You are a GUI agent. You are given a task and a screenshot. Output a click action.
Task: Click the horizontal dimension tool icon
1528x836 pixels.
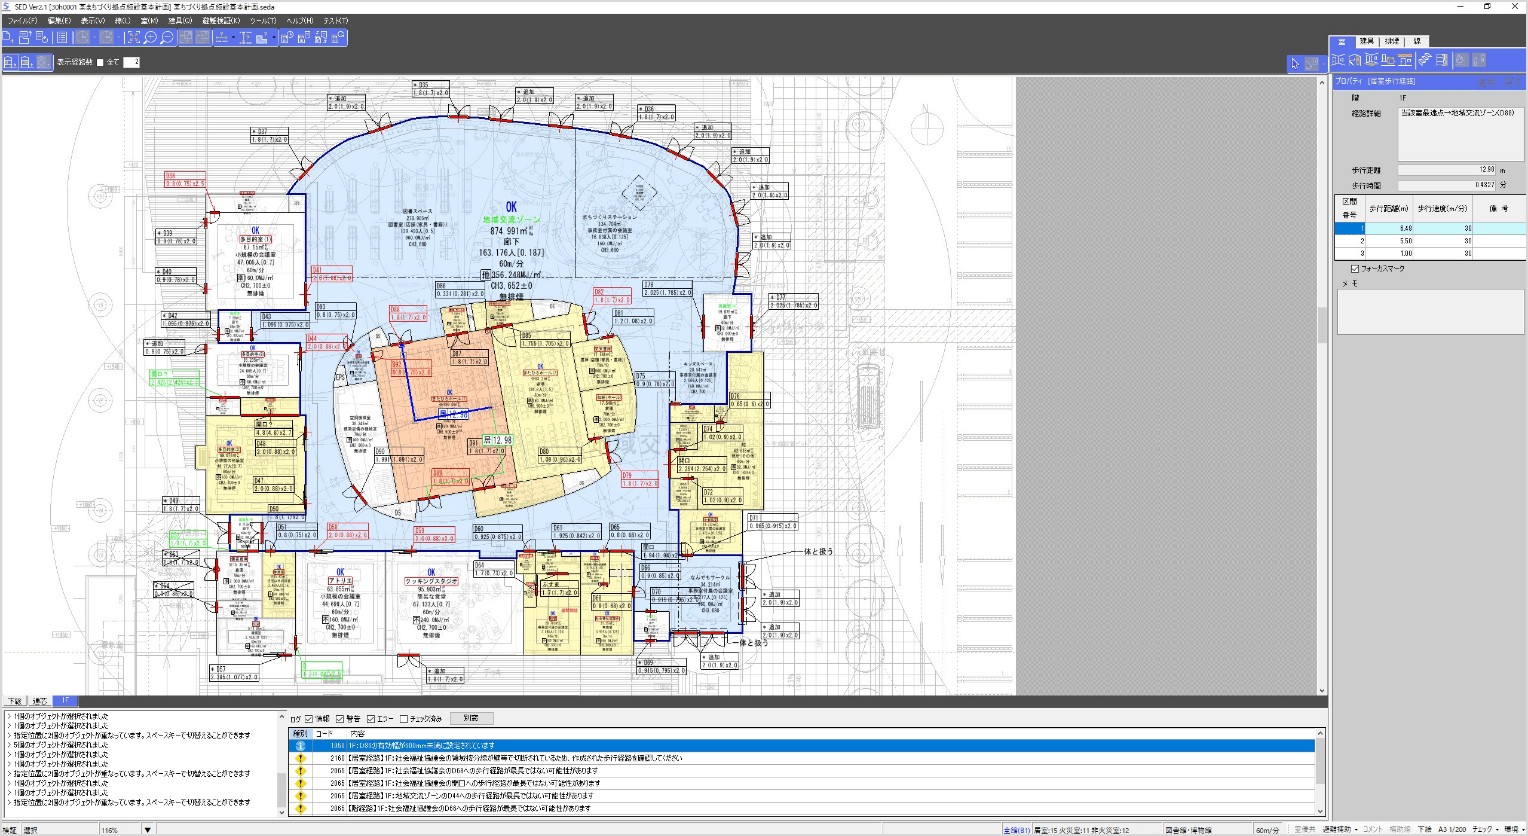[221, 37]
